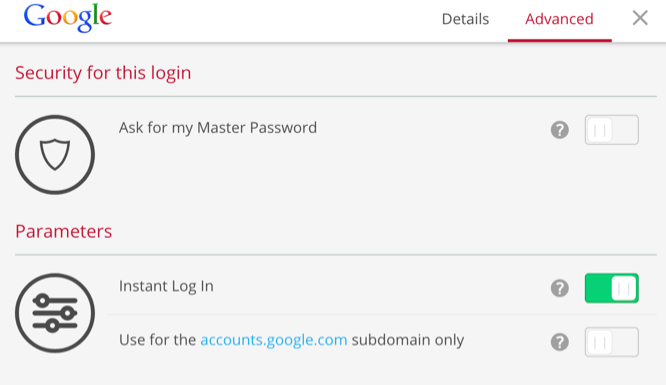
Task: Click the Google logo
Action: click(x=68, y=17)
